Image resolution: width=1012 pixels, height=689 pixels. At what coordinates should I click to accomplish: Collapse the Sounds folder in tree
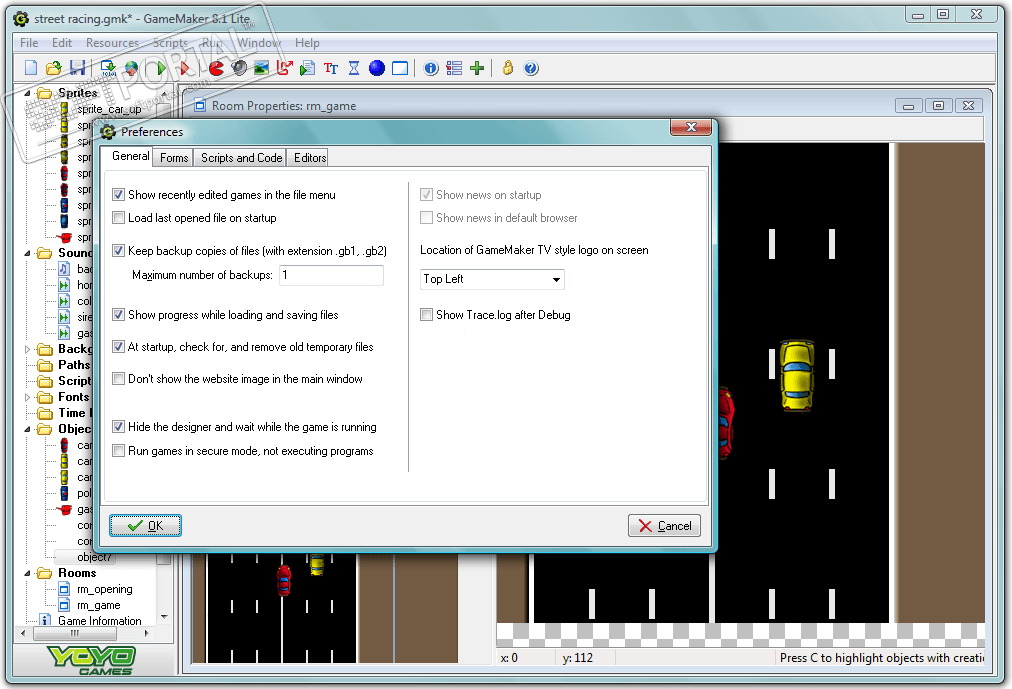pos(28,253)
